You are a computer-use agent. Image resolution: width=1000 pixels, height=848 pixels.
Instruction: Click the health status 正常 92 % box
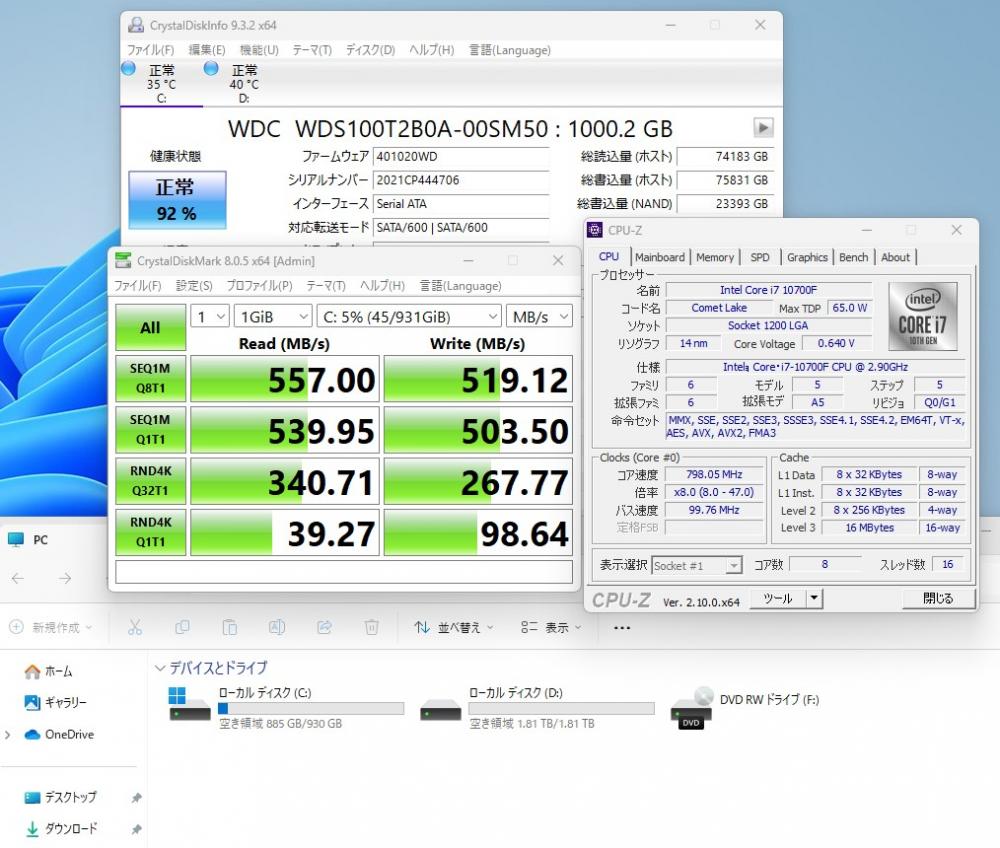[177, 200]
